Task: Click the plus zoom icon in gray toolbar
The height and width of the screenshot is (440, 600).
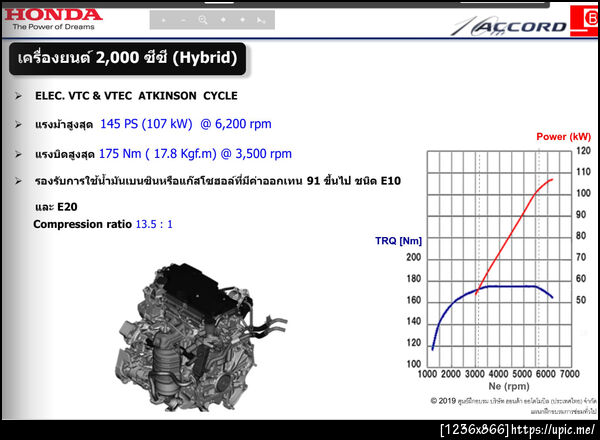Action: pos(163,20)
